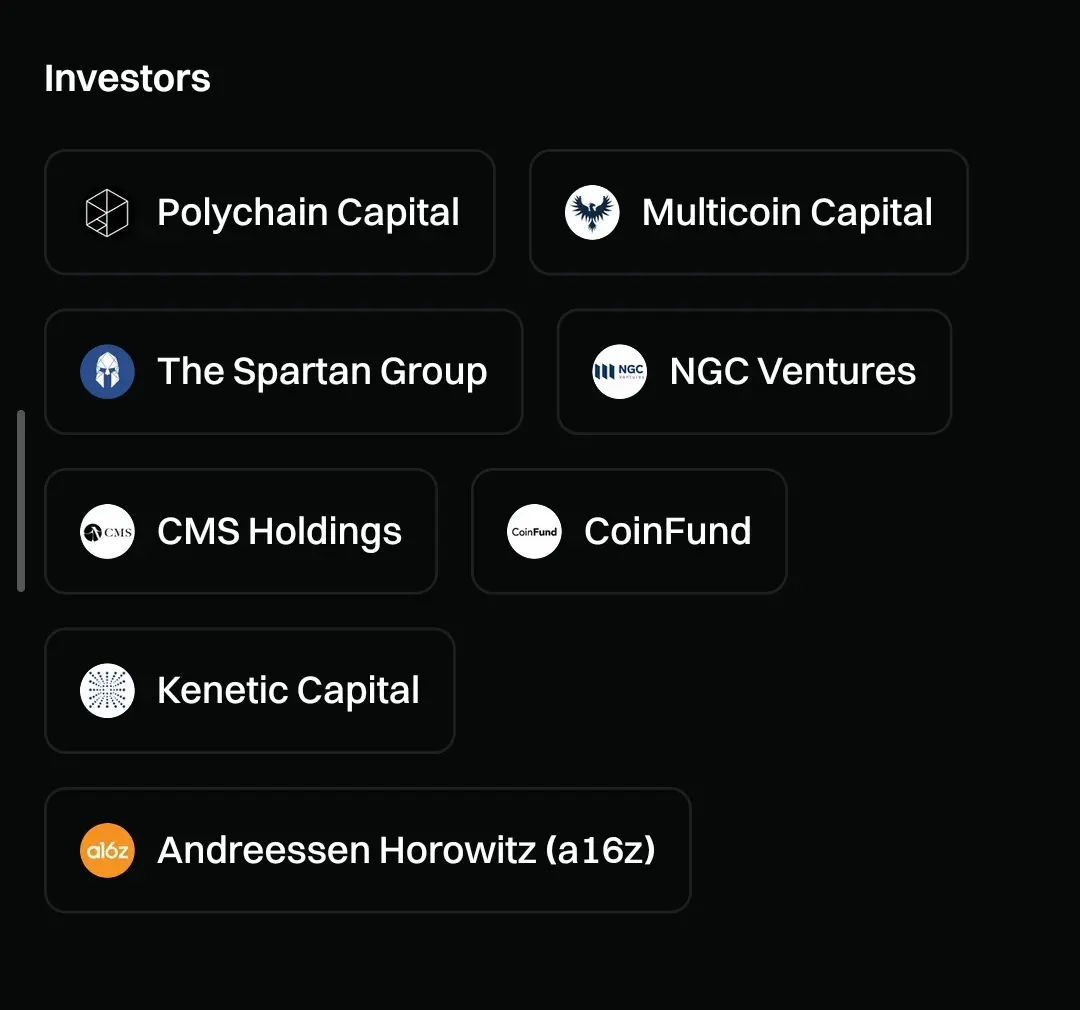
Task: Open the Polychain Capital investor name
Action: (308, 213)
